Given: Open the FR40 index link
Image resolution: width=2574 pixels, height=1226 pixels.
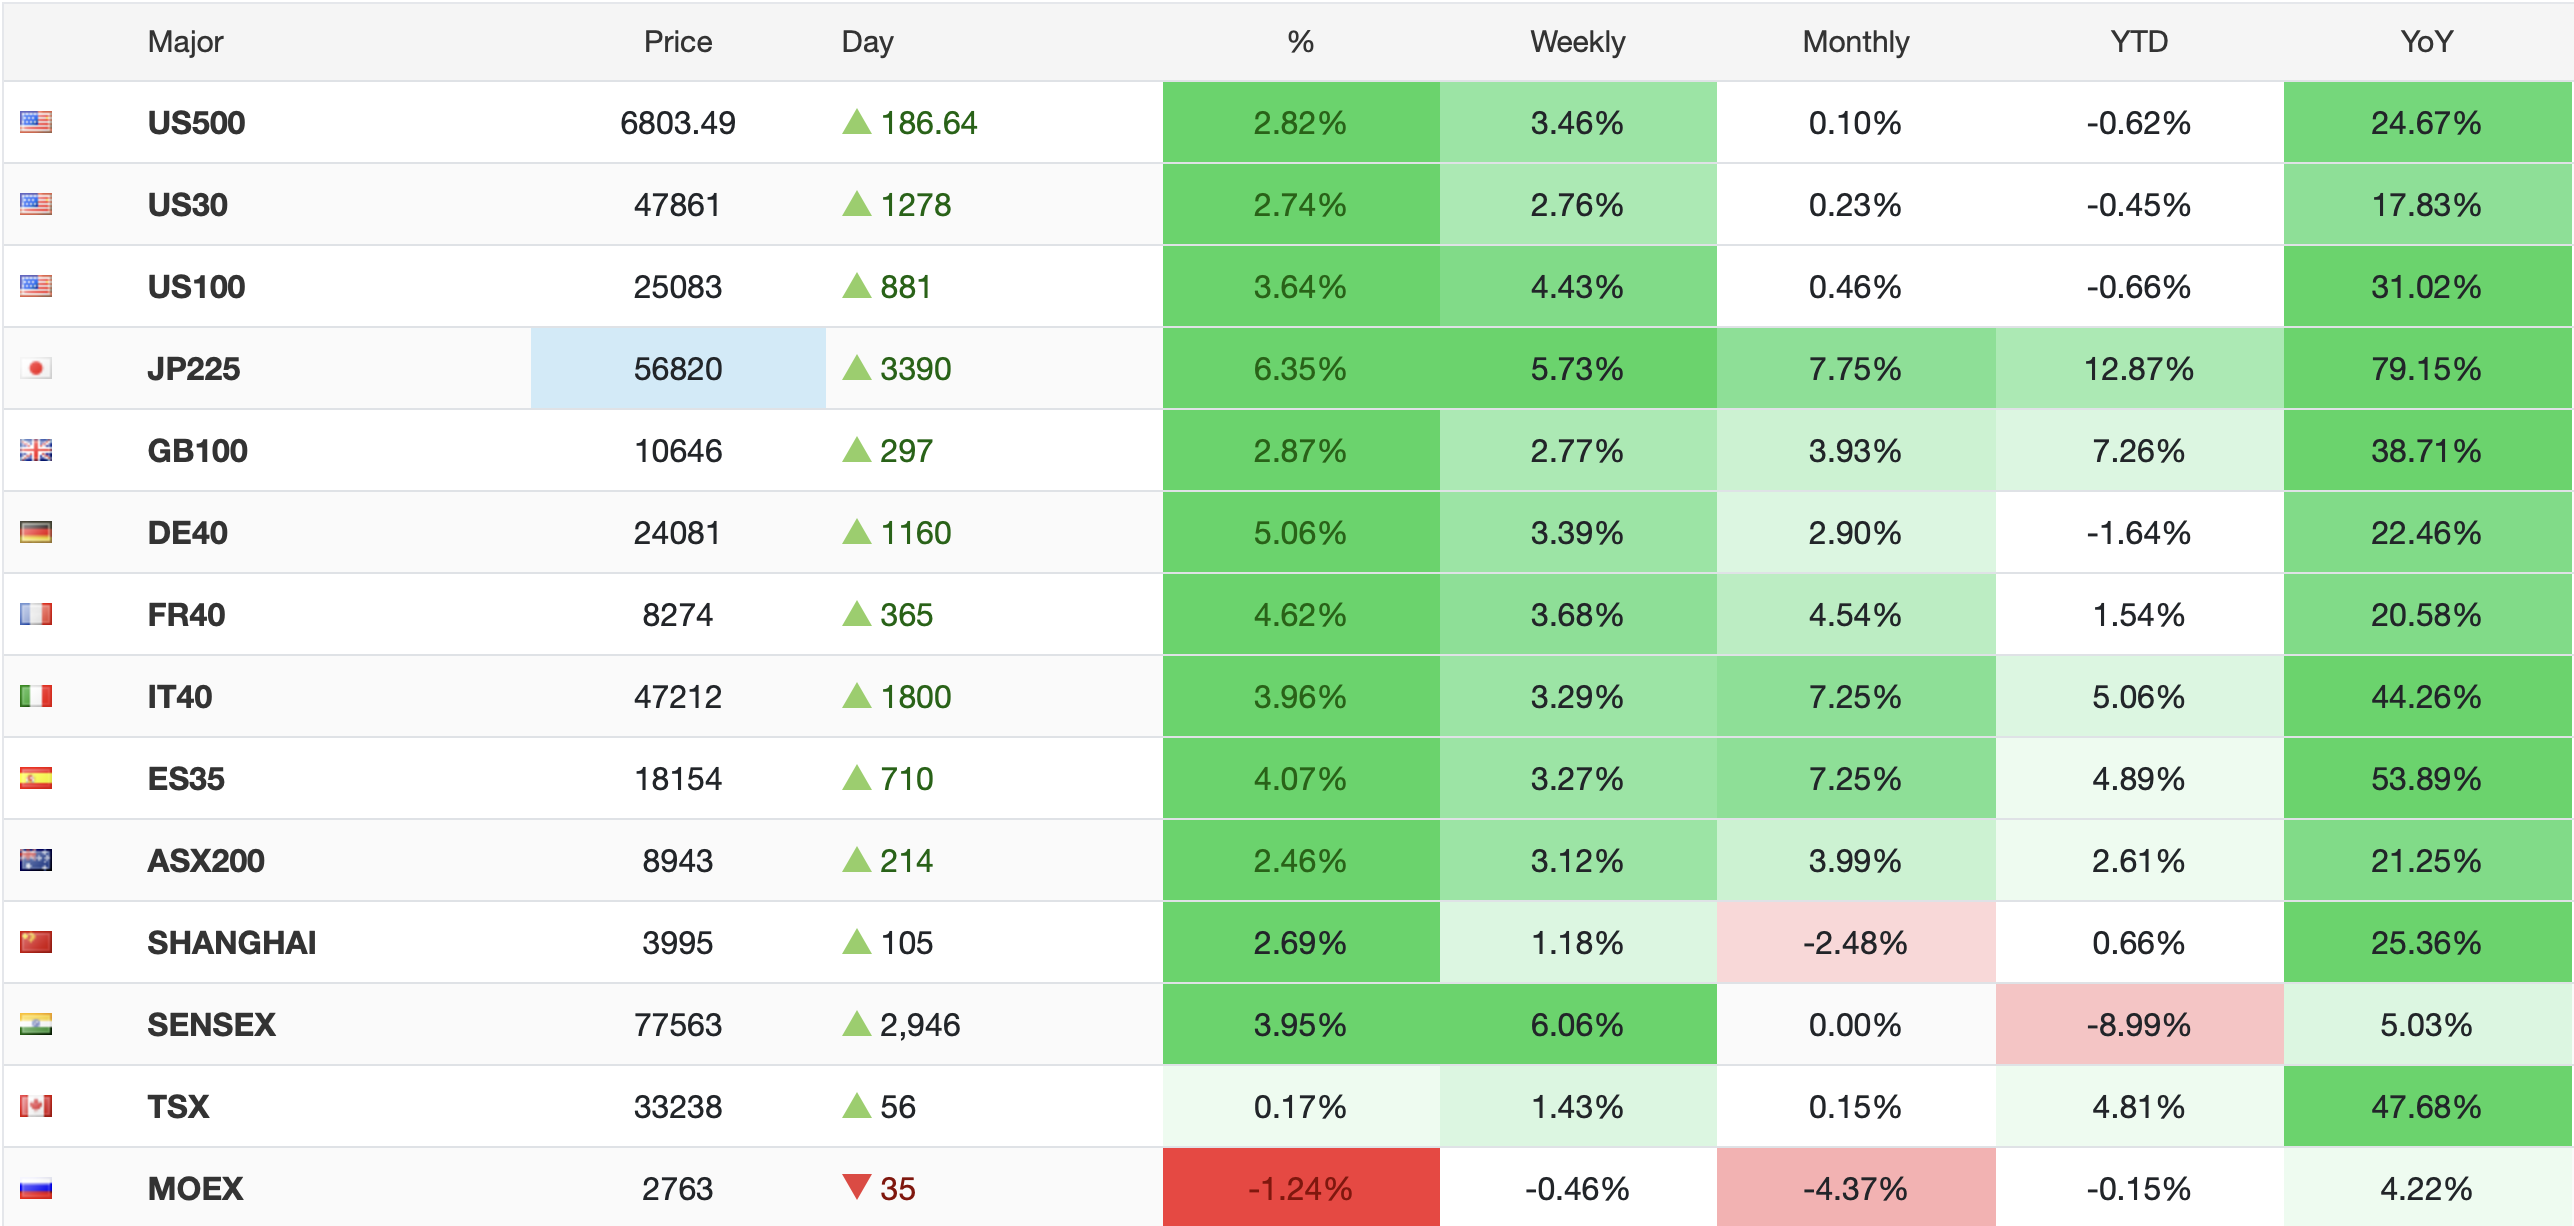Looking at the screenshot, I should click(186, 615).
